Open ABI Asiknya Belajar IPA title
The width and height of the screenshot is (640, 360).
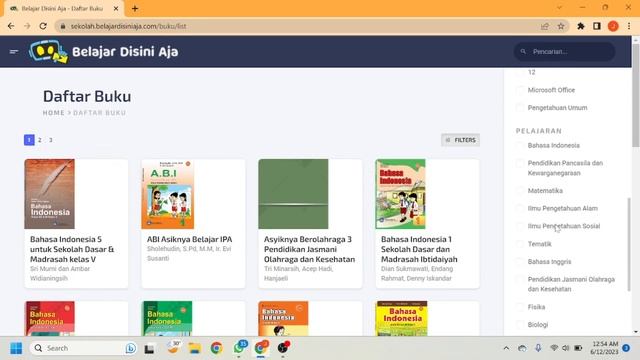point(189,239)
